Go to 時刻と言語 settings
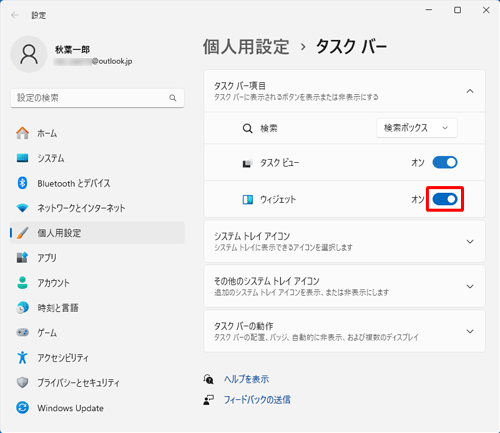The width and height of the screenshot is (500, 433). pyautogui.click(x=97, y=308)
